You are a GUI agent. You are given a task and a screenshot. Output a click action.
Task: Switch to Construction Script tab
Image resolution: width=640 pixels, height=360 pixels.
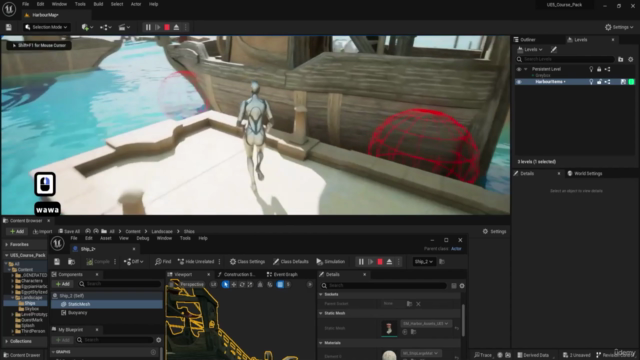click(x=236, y=274)
